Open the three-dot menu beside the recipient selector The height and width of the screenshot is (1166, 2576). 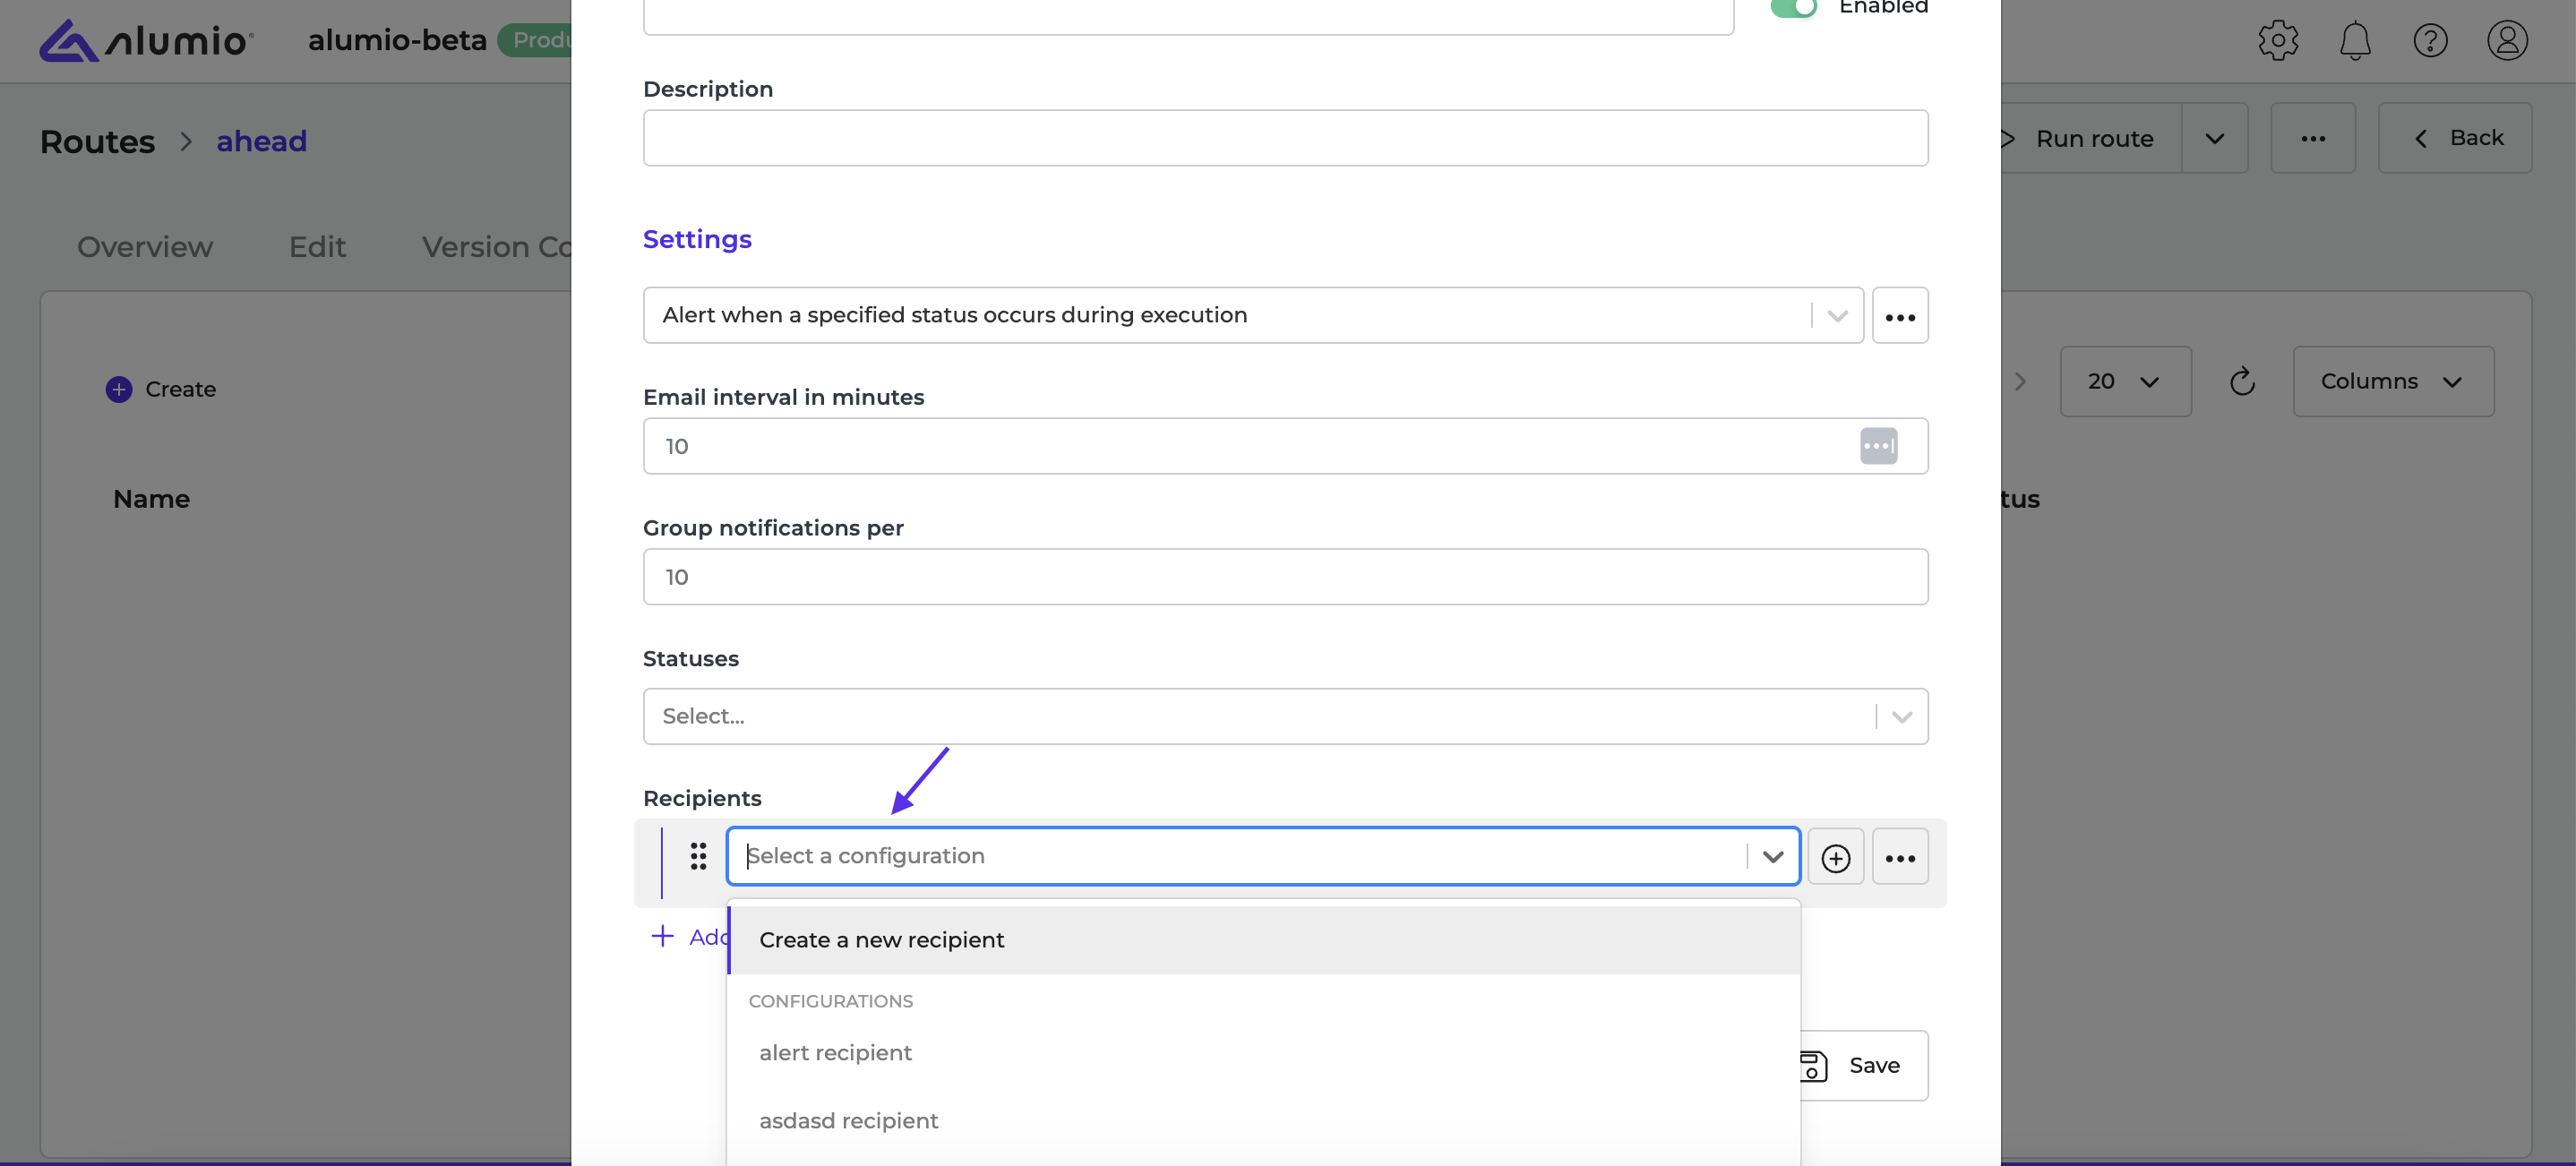point(1899,857)
